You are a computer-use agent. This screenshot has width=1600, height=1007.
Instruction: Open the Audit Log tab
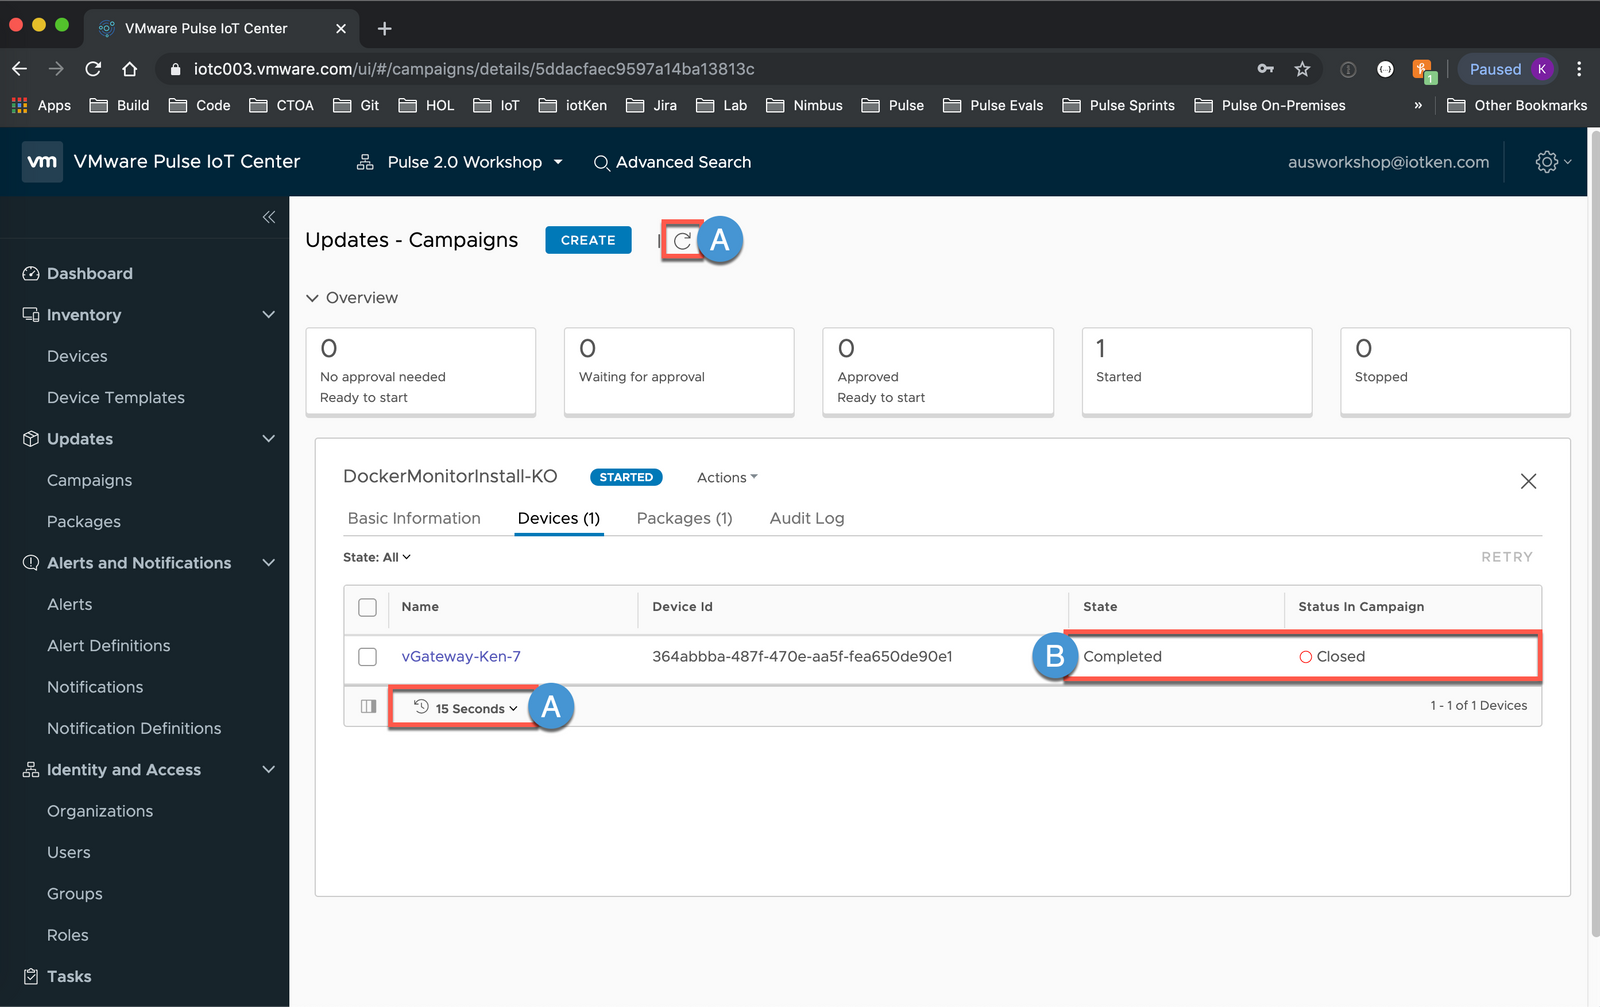pyautogui.click(x=806, y=518)
